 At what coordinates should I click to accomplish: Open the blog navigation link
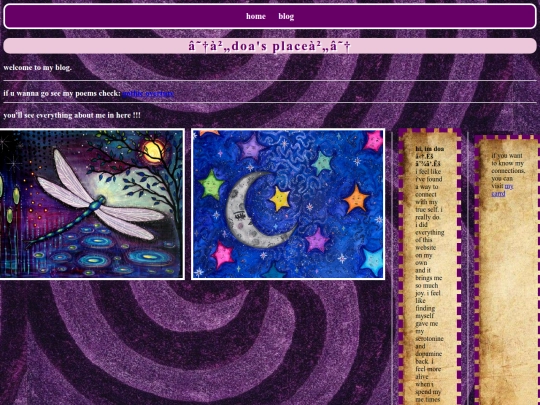(286, 16)
